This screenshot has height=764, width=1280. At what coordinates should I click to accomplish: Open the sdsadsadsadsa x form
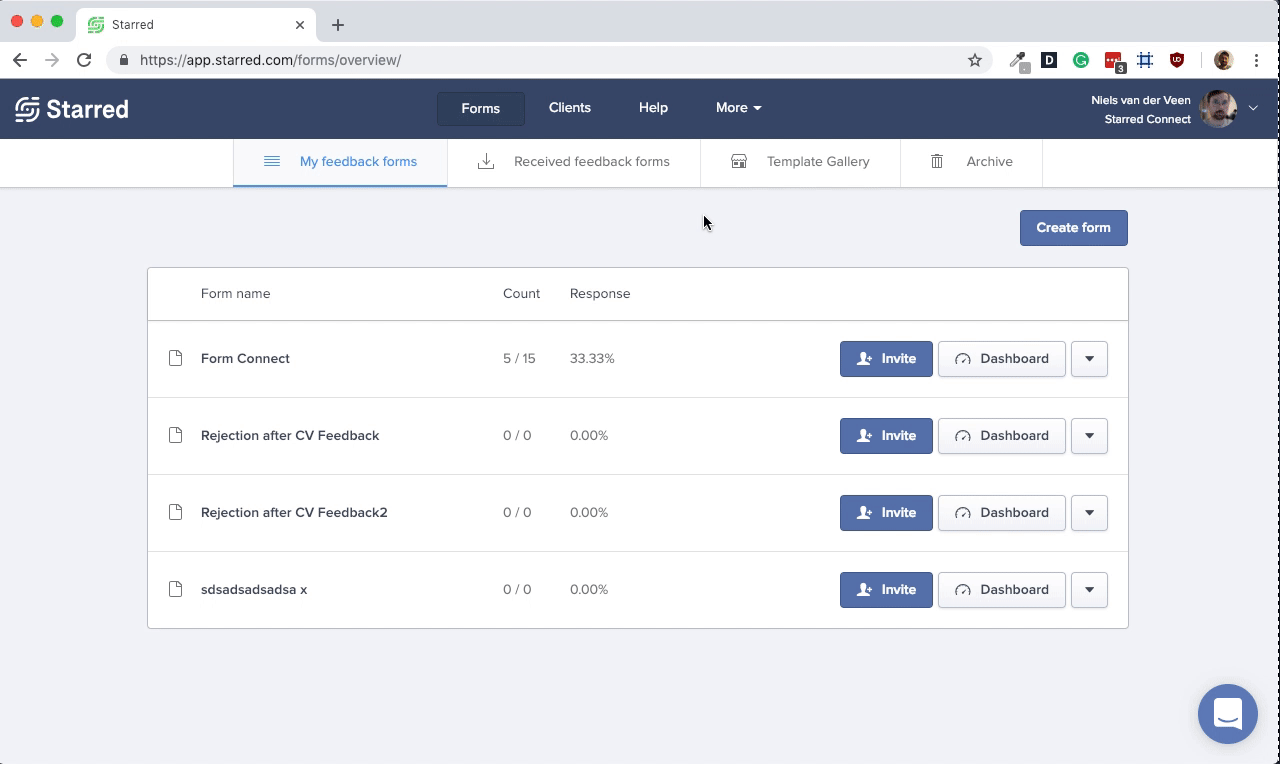click(254, 589)
